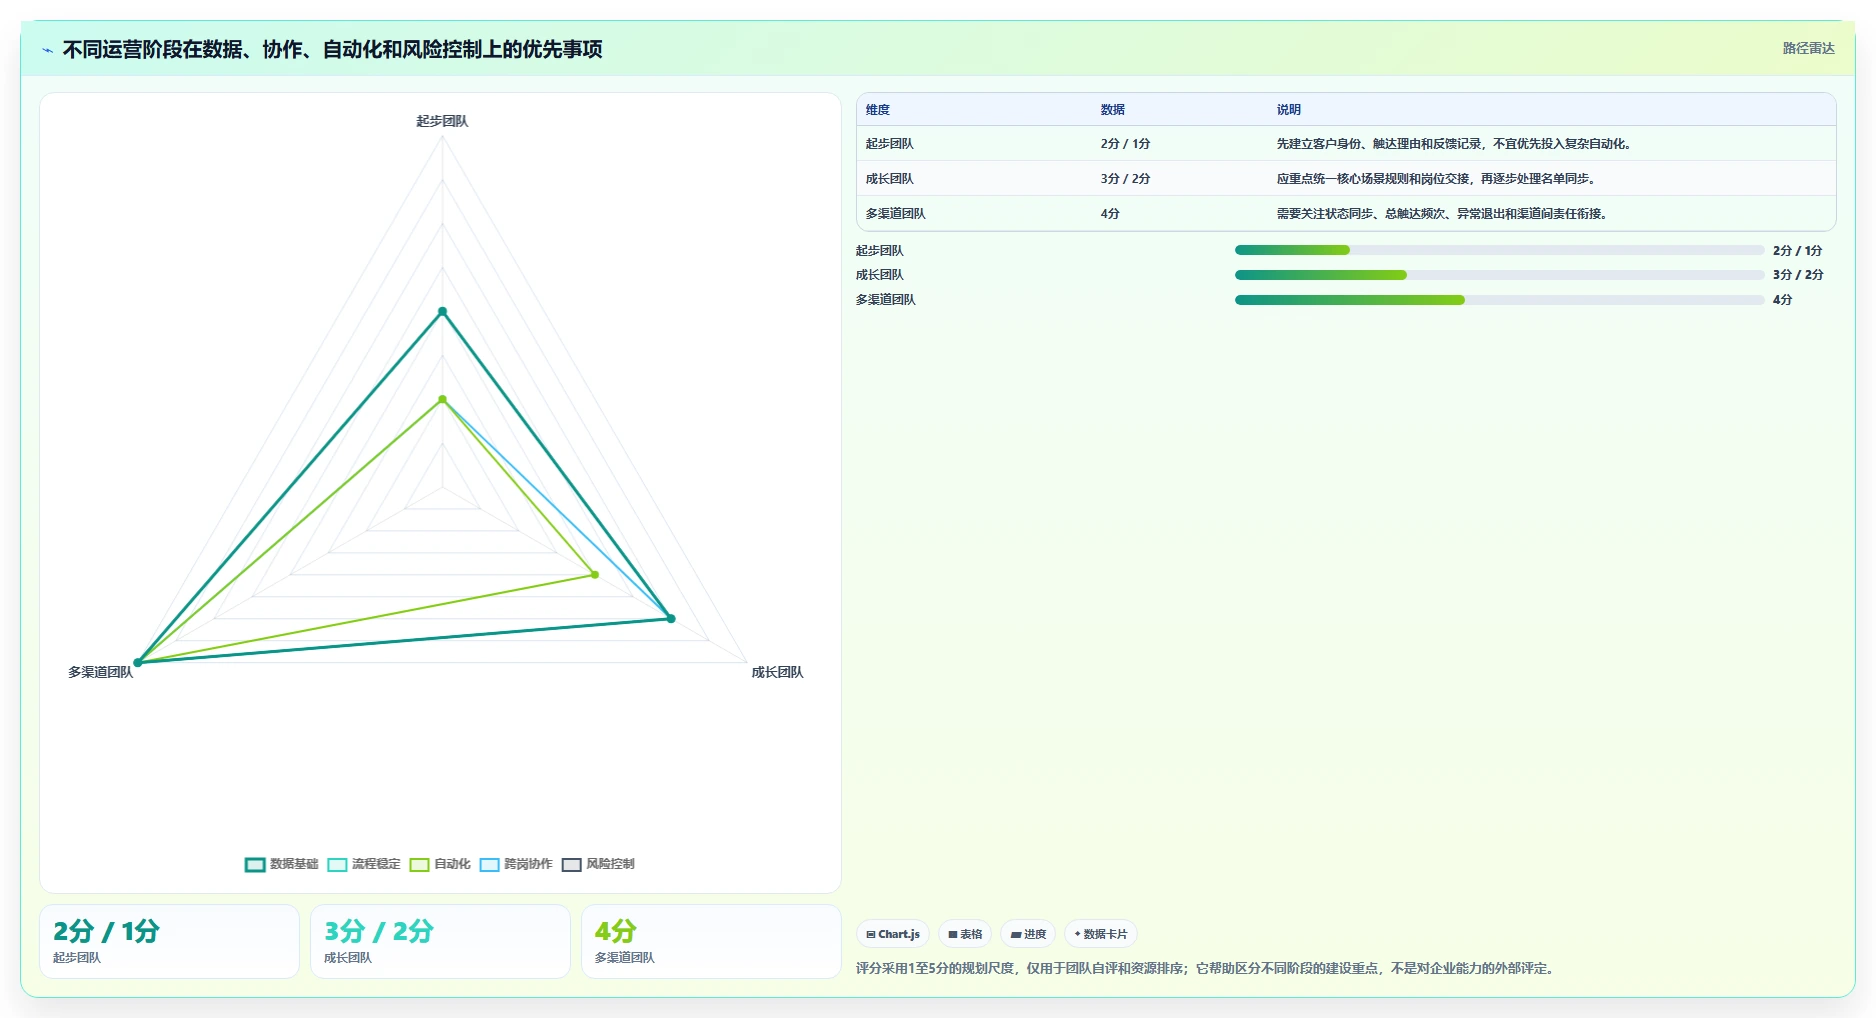1876x1018 pixels.
Task: Click the 路径雷达 label in the header
Action: [x=1808, y=48]
